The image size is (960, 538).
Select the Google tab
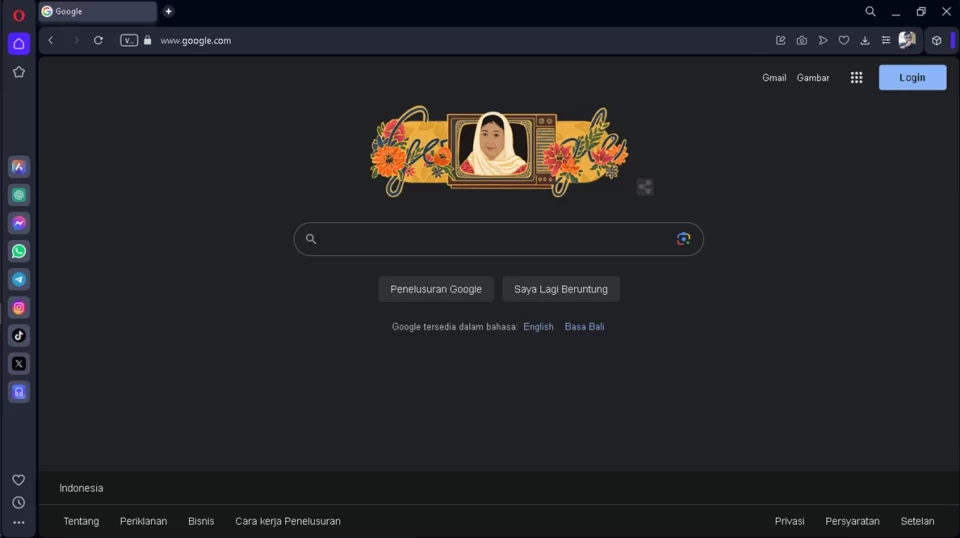[x=97, y=12]
